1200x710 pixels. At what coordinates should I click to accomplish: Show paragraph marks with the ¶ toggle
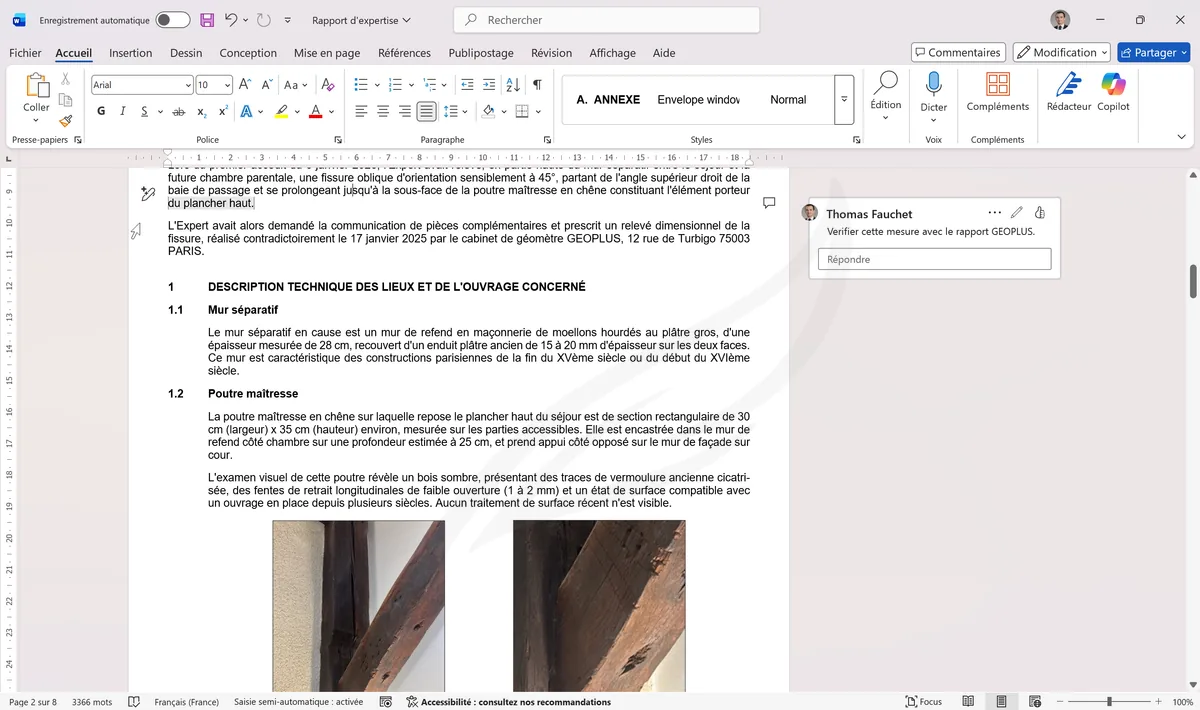(537, 84)
